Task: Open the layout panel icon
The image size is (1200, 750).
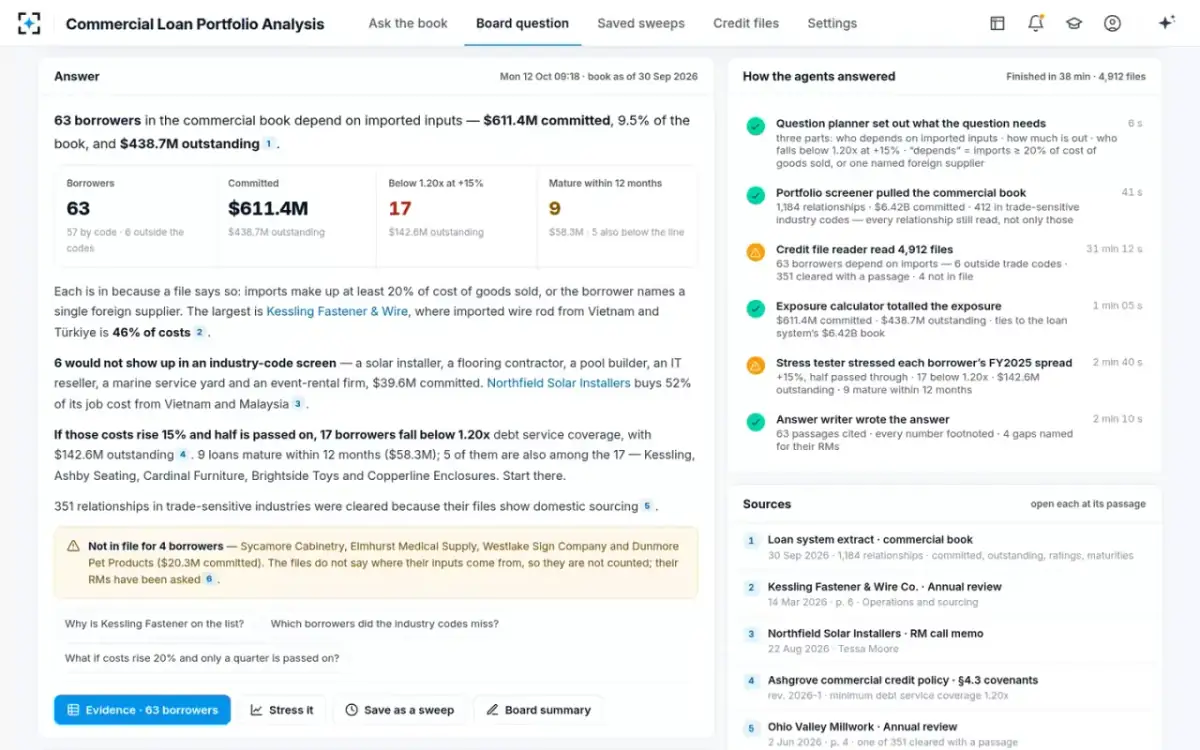Action: click(x=997, y=23)
